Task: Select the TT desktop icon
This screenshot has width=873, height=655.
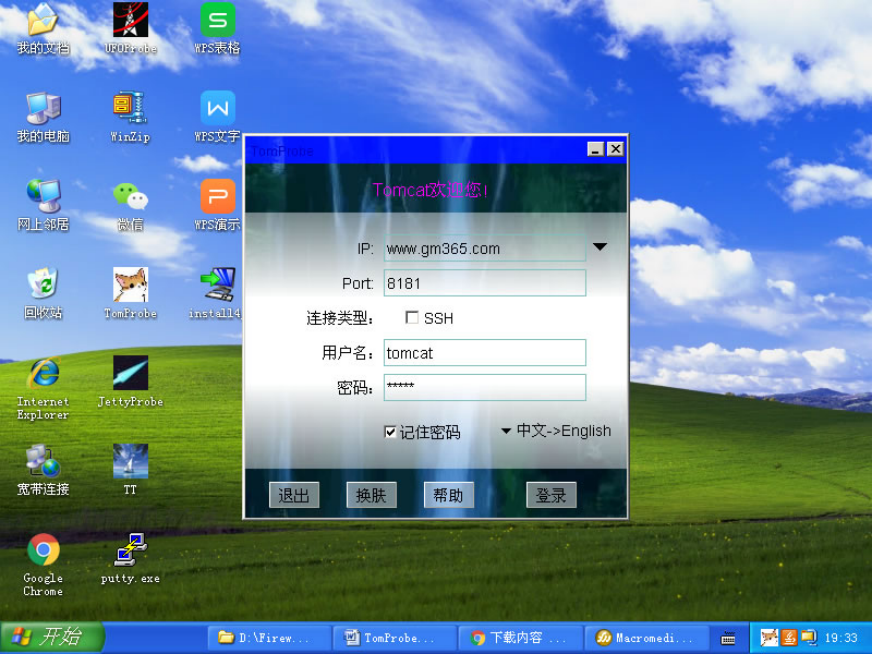Action: click(130, 470)
